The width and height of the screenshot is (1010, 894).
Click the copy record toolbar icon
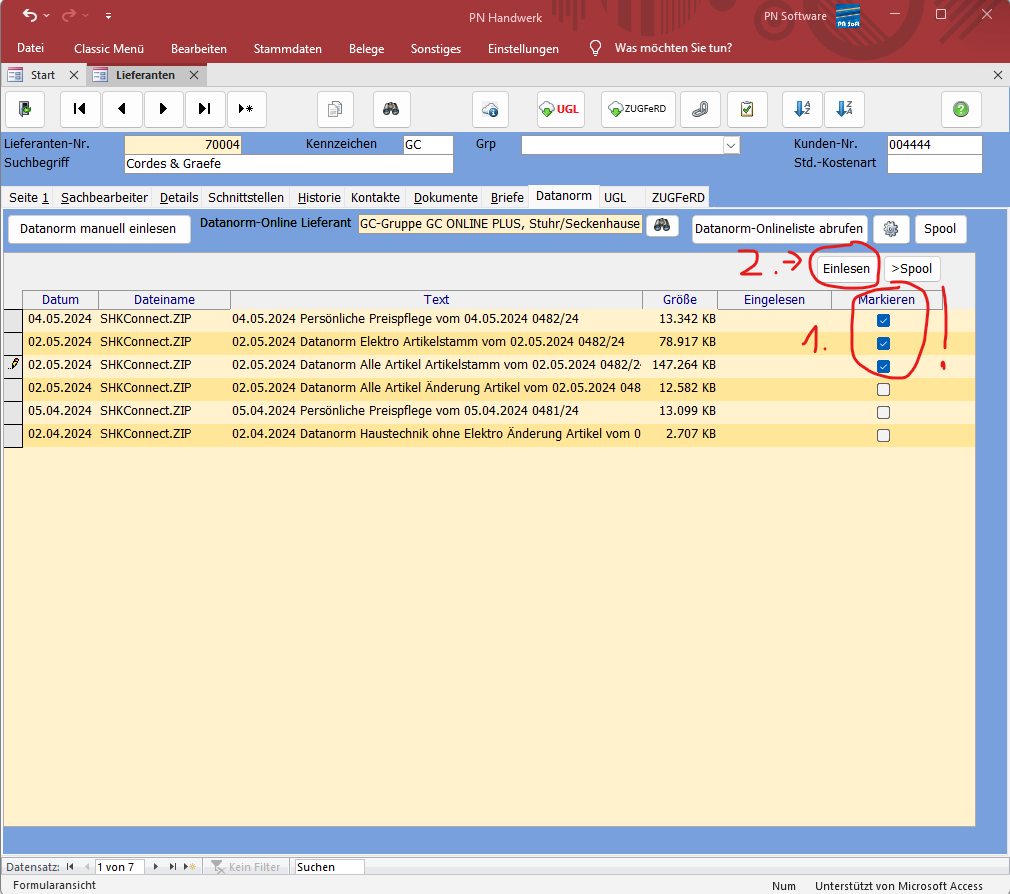[335, 109]
